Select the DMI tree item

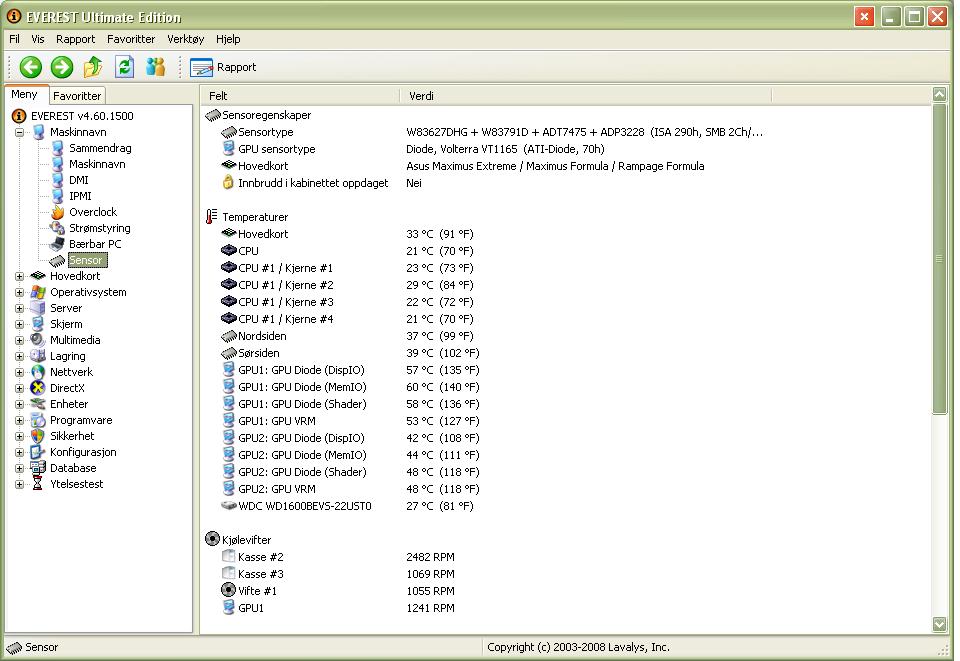tap(78, 180)
